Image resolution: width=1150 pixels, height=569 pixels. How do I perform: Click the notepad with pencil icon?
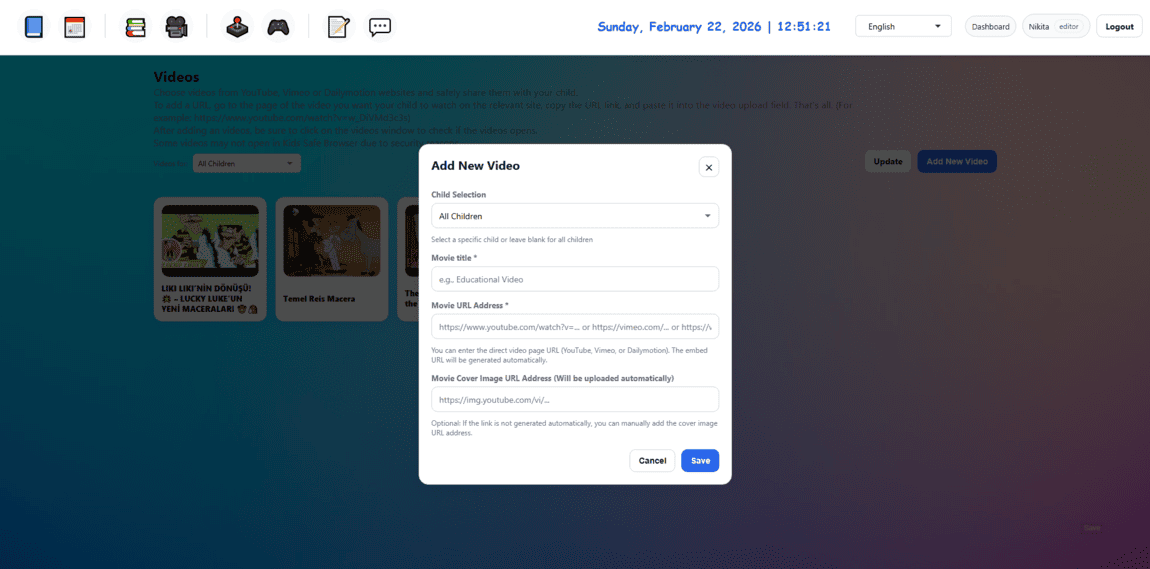[x=339, y=27]
